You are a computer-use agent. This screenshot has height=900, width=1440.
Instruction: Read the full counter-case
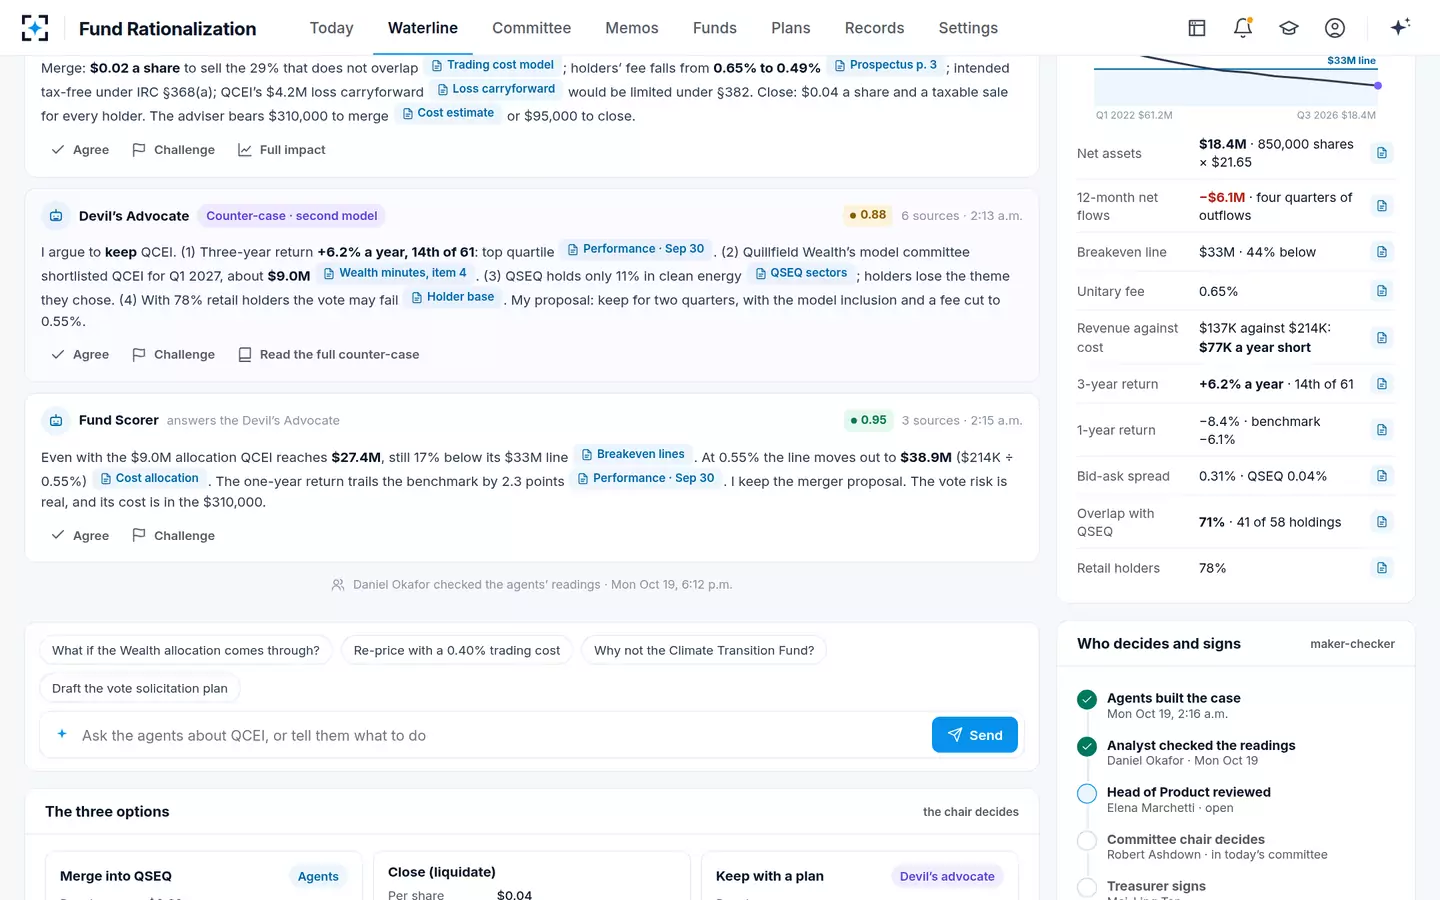click(329, 355)
